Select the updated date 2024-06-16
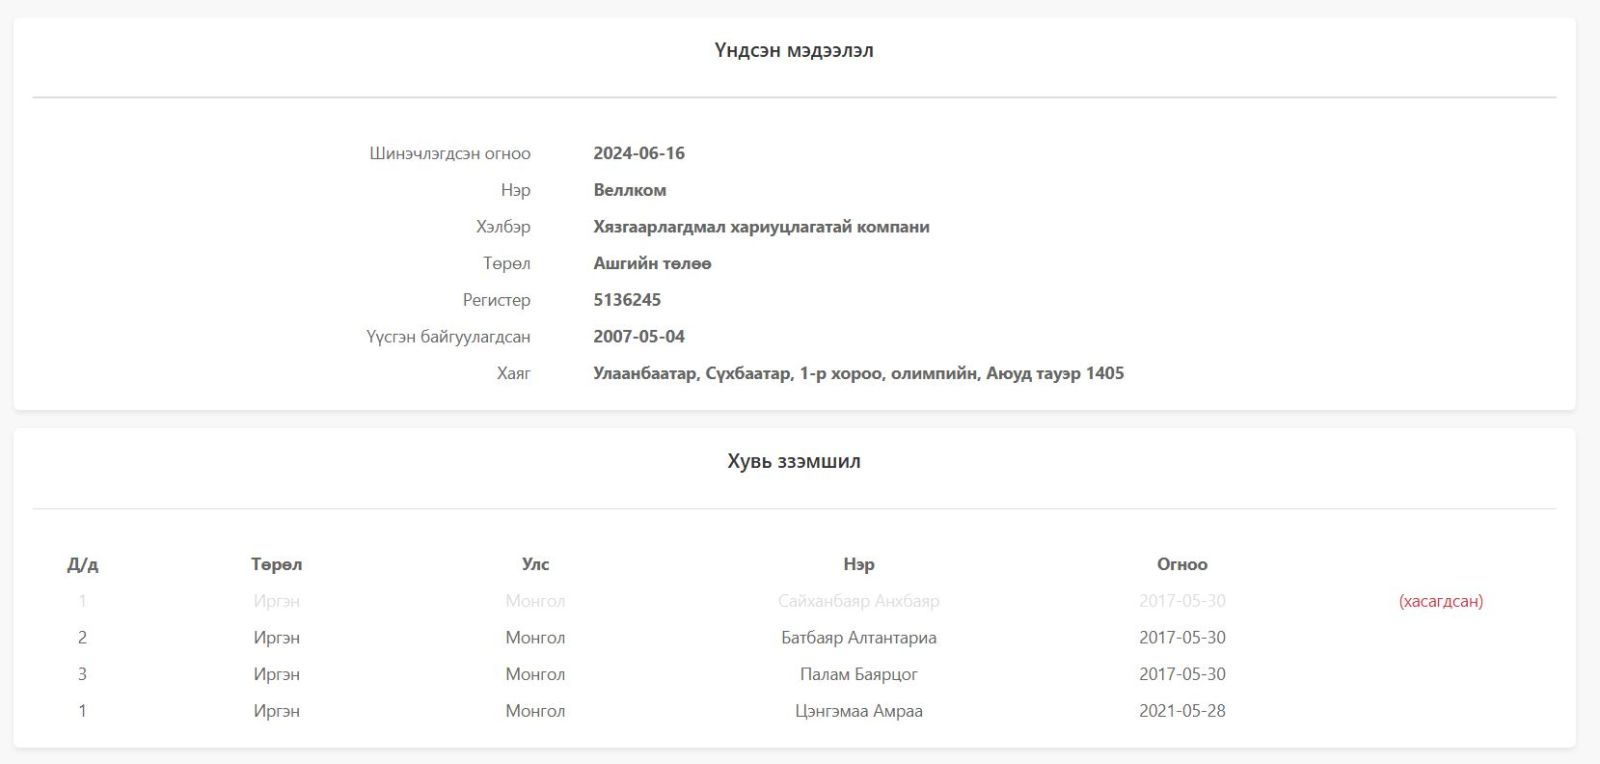This screenshot has height=764, width=1600. pyautogui.click(x=638, y=153)
